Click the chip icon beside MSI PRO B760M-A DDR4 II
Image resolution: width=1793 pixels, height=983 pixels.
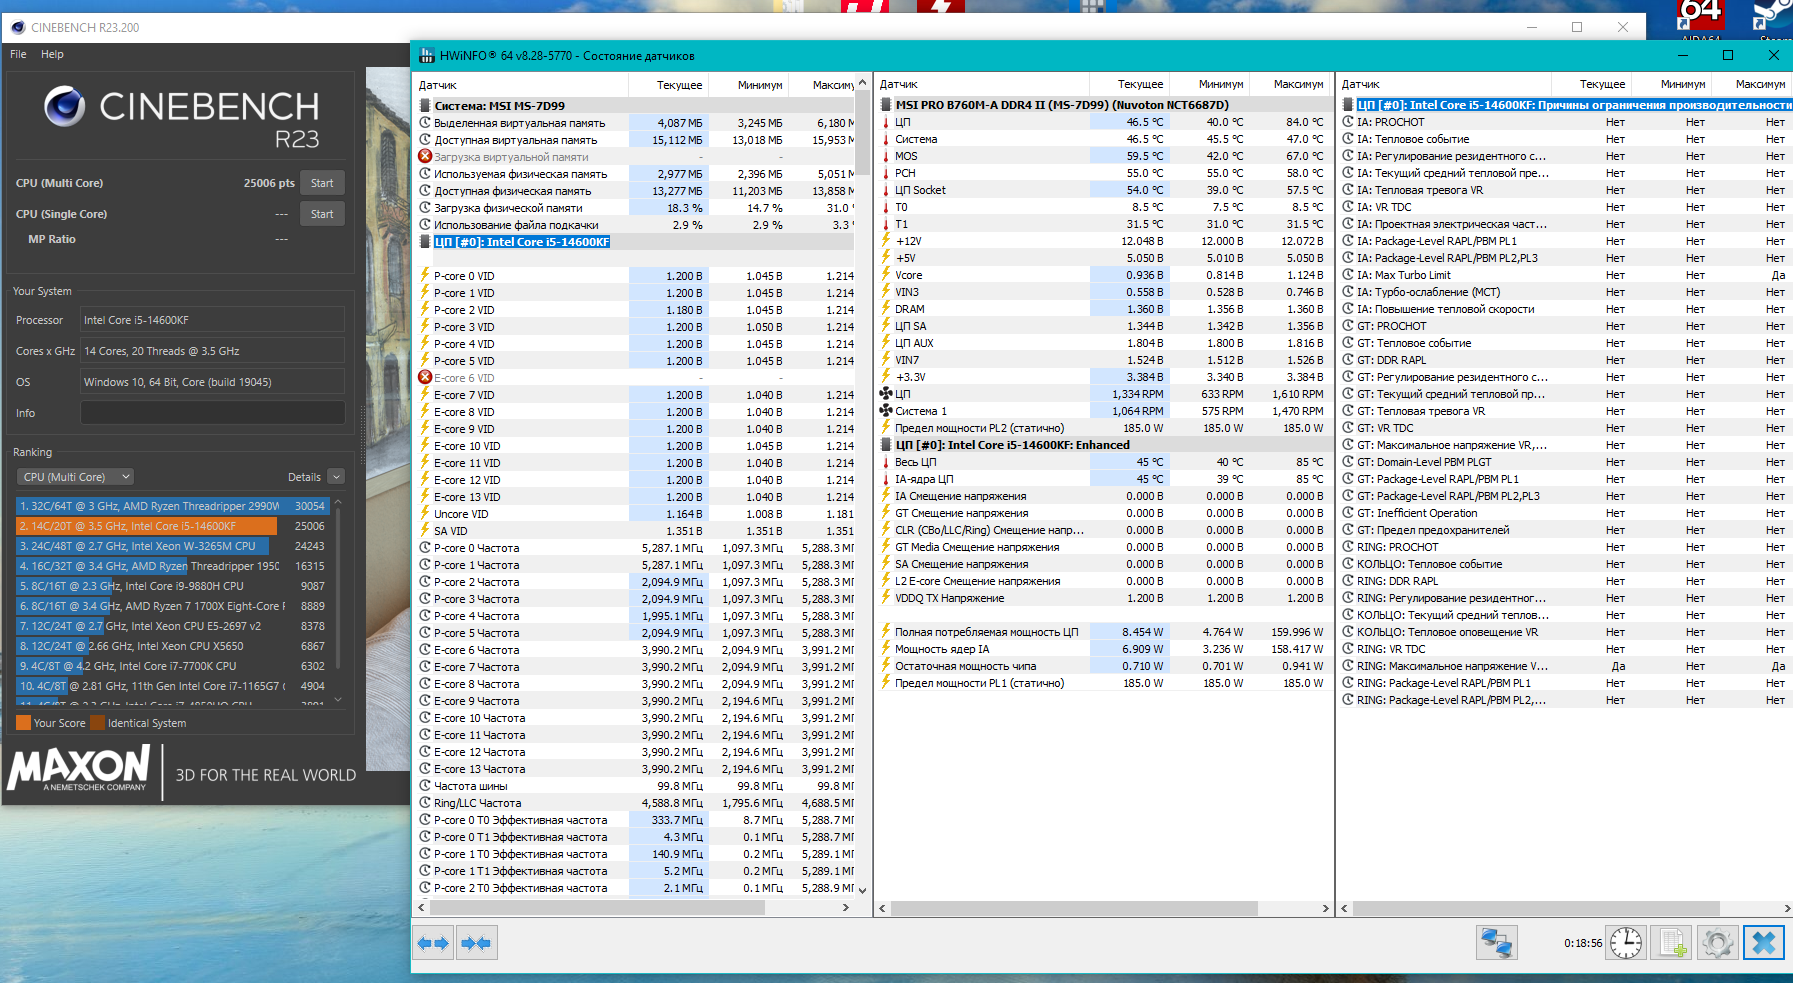[887, 105]
